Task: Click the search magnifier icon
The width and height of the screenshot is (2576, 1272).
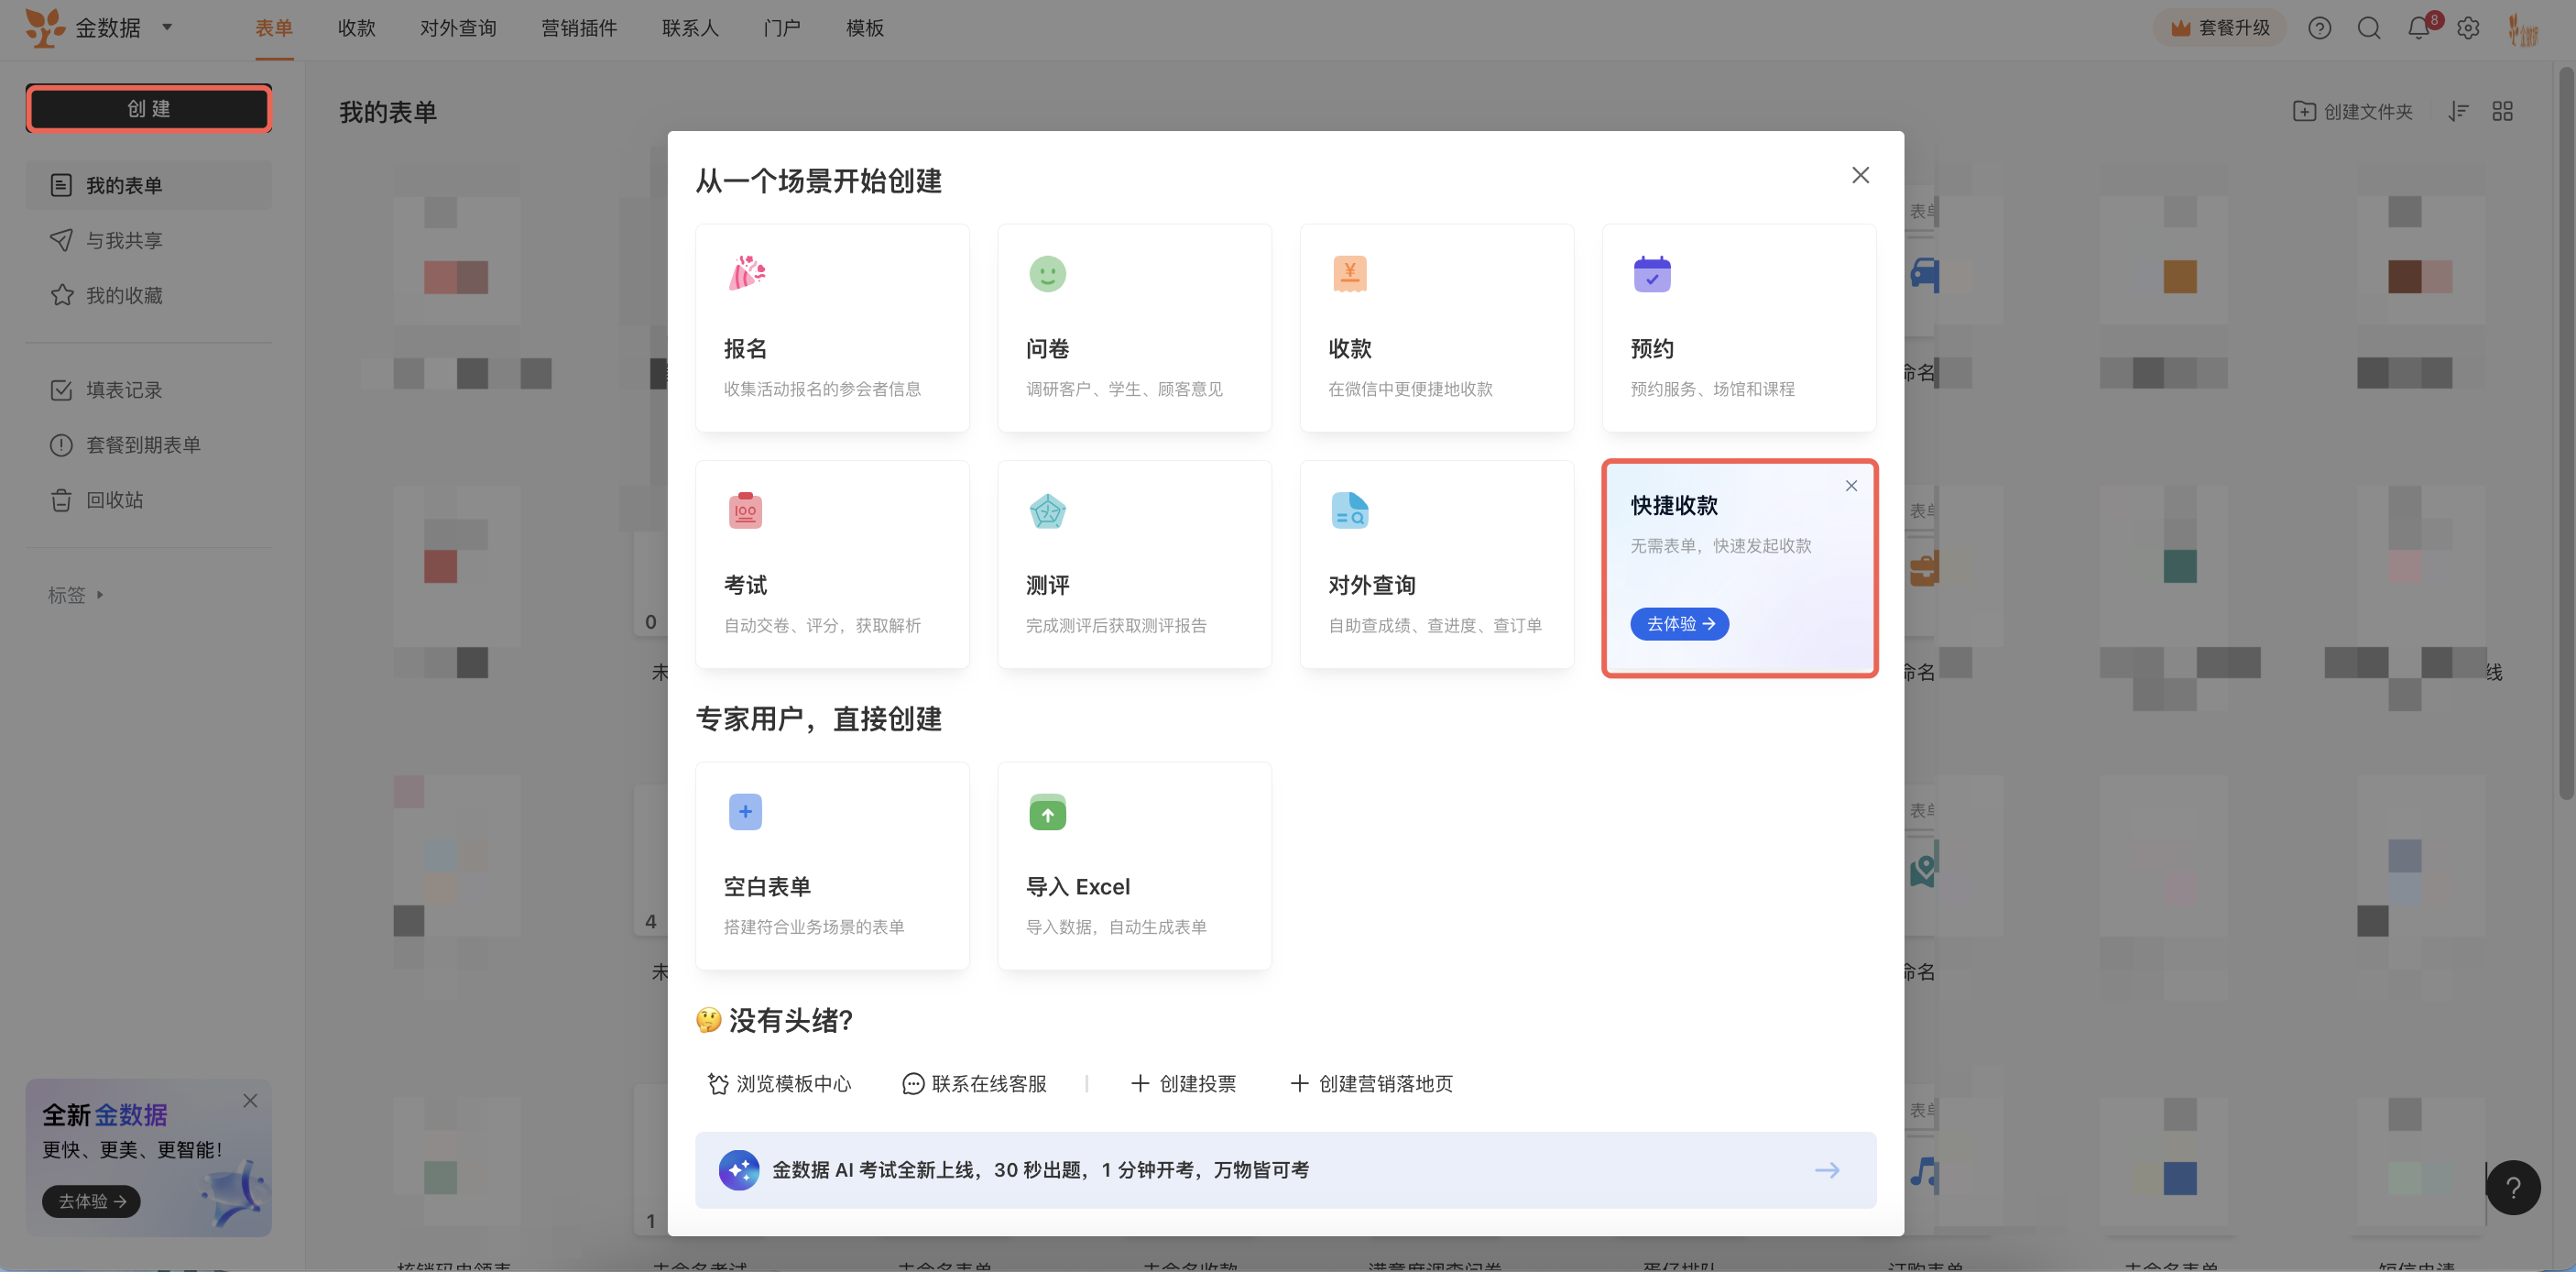Action: pyautogui.click(x=2369, y=28)
